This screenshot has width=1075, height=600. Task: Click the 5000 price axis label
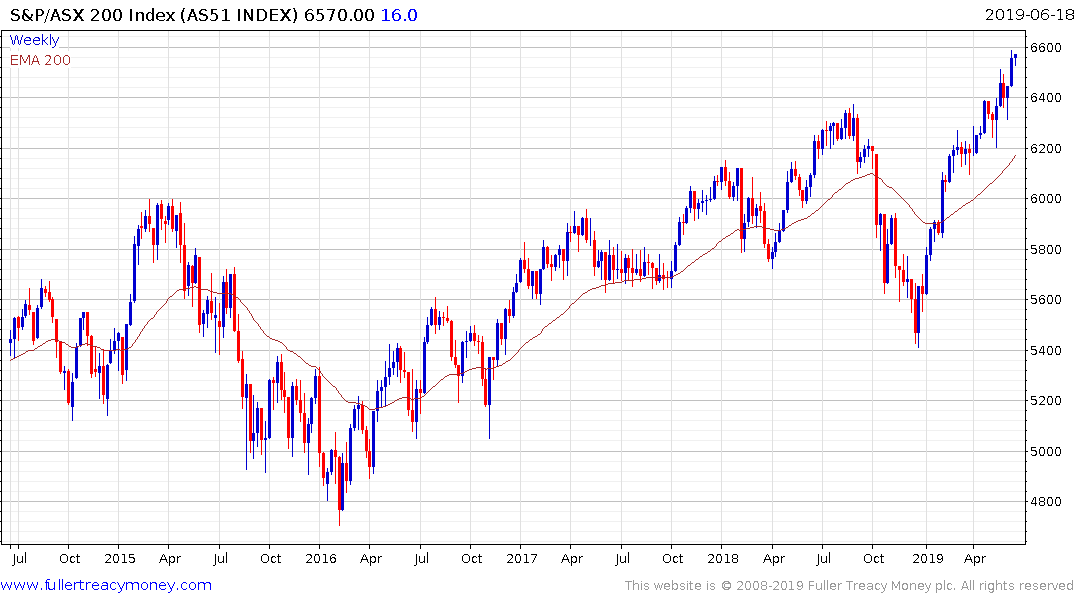[1046, 451]
